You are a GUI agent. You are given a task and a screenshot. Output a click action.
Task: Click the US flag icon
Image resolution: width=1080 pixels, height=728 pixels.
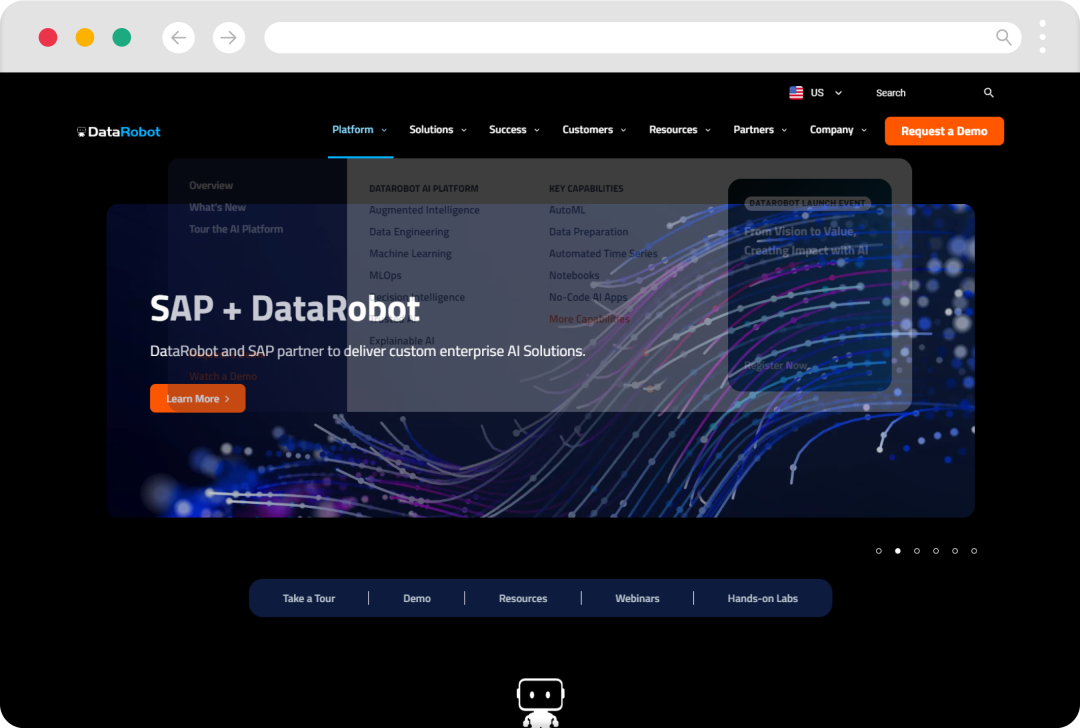(796, 92)
